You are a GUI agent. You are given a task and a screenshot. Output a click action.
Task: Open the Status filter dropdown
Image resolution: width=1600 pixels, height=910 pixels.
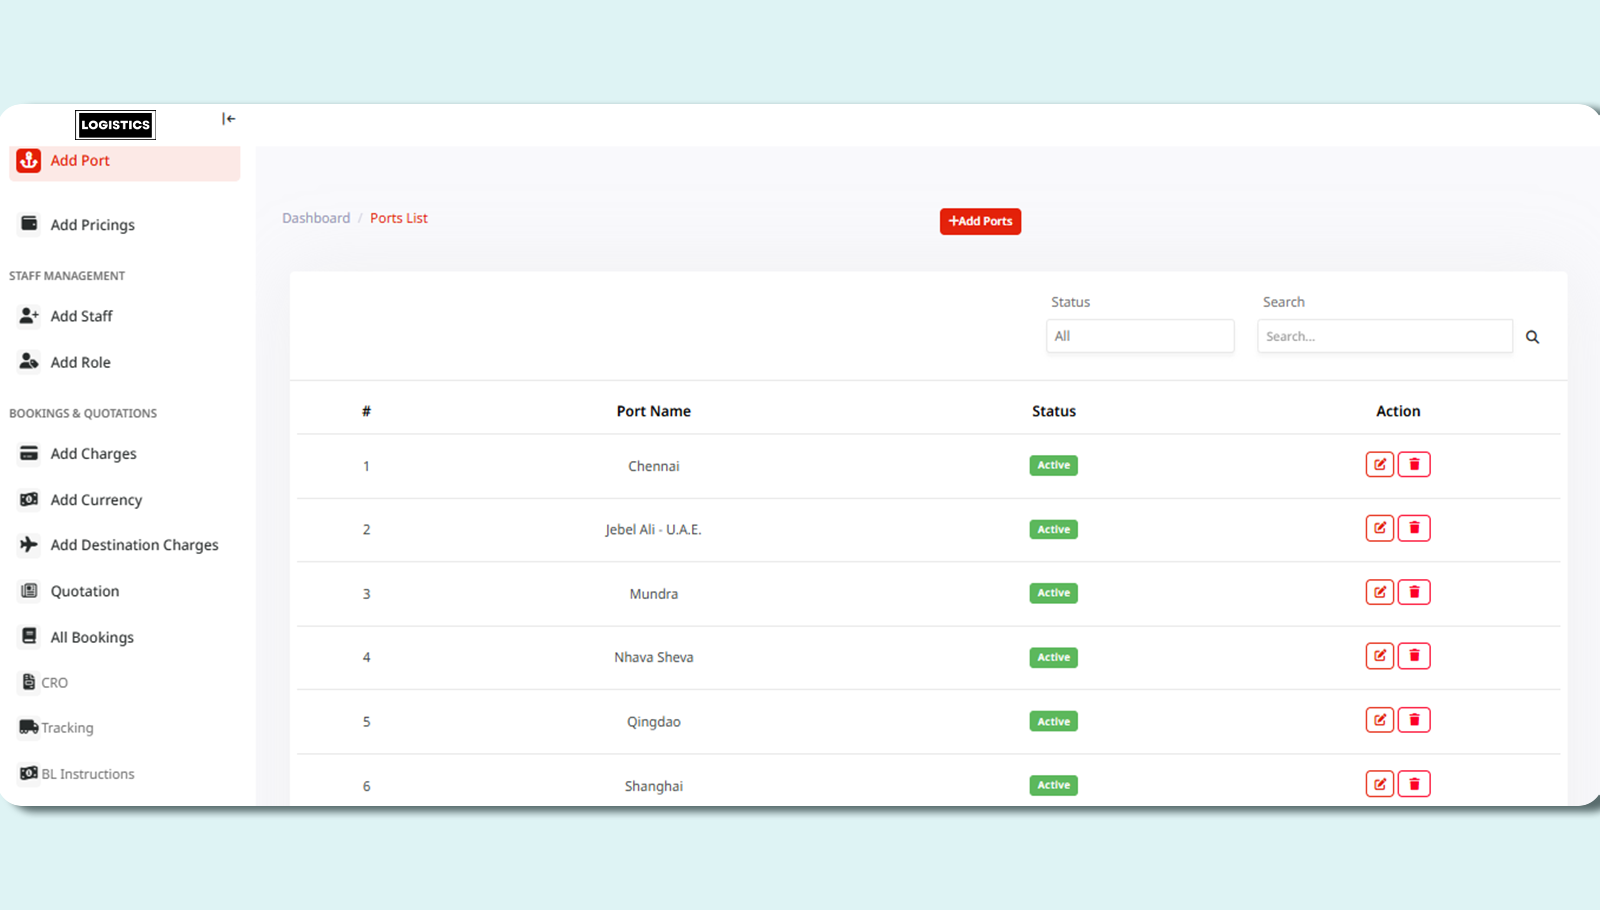pyautogui.click(x=1139, y=336)
